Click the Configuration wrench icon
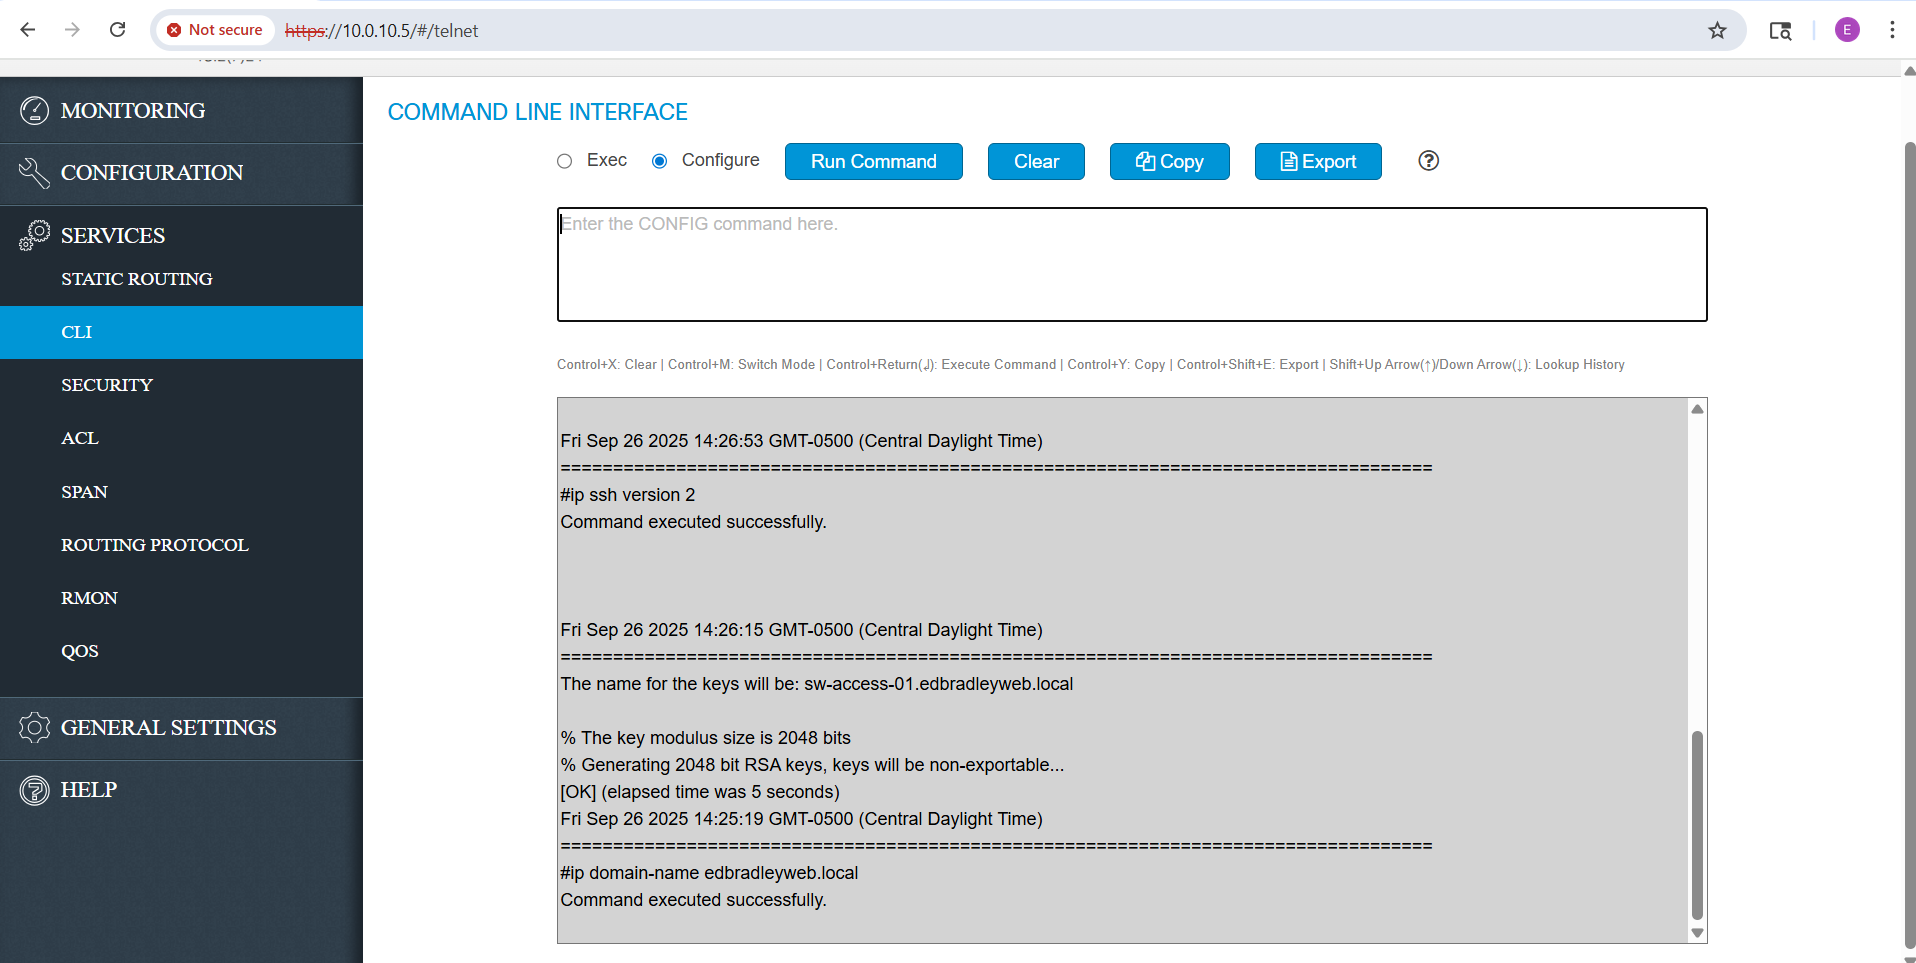 (x=34, y=173)
